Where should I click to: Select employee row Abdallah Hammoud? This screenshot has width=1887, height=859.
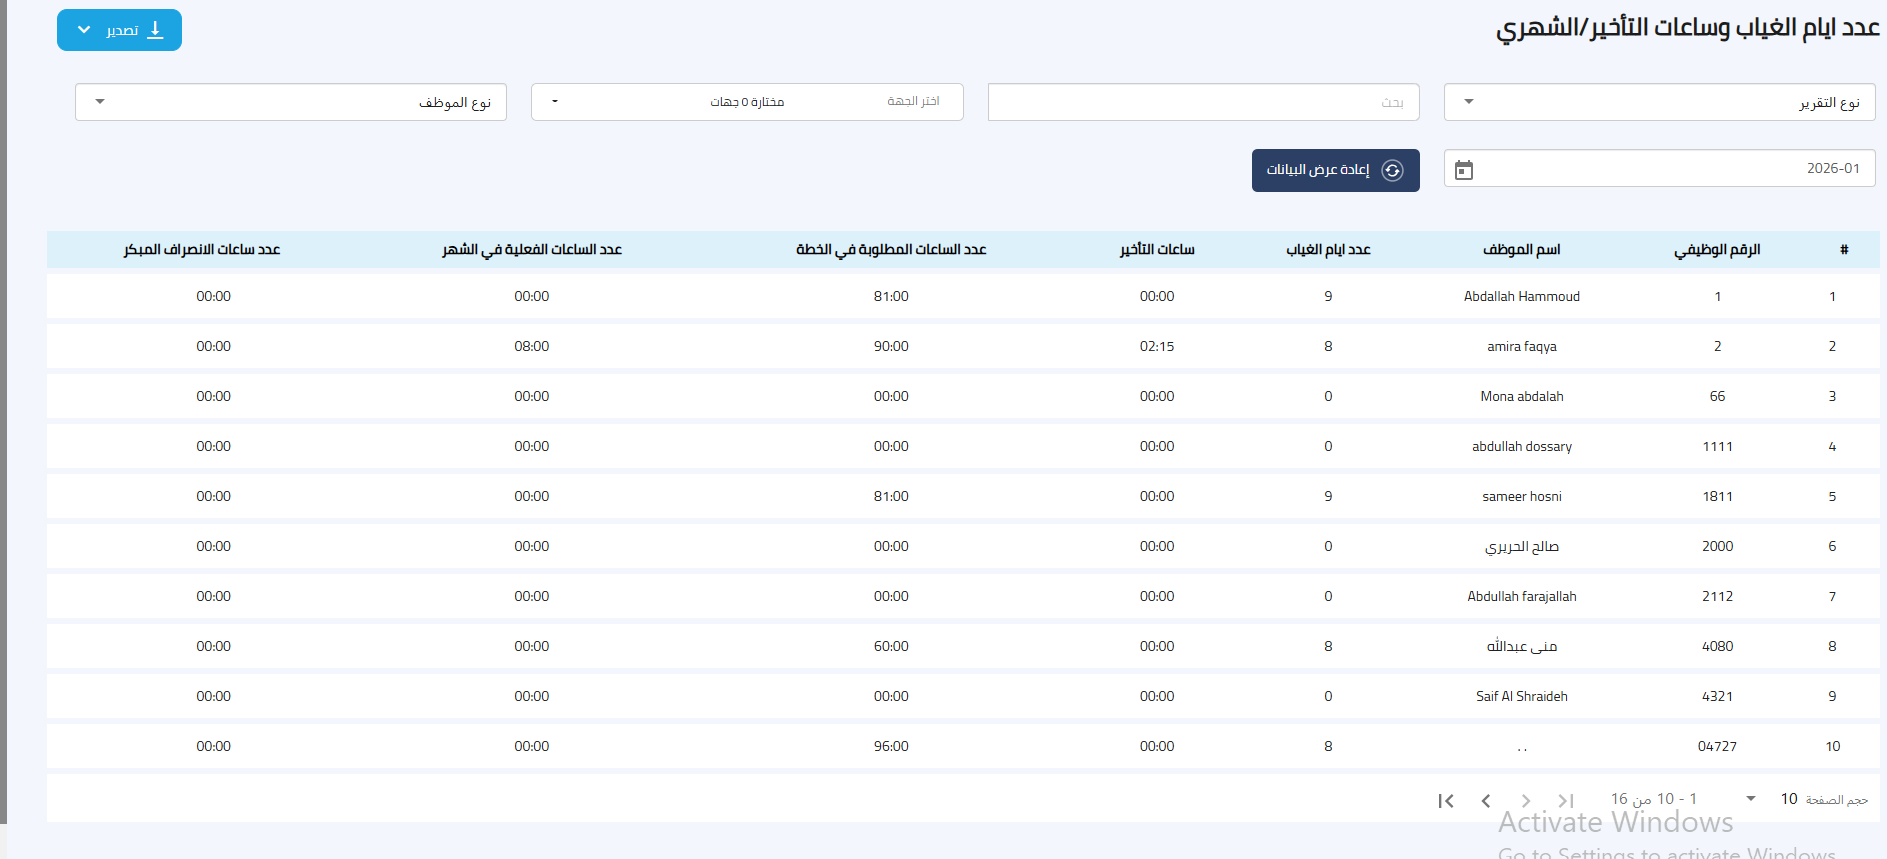pos(1521,296)
